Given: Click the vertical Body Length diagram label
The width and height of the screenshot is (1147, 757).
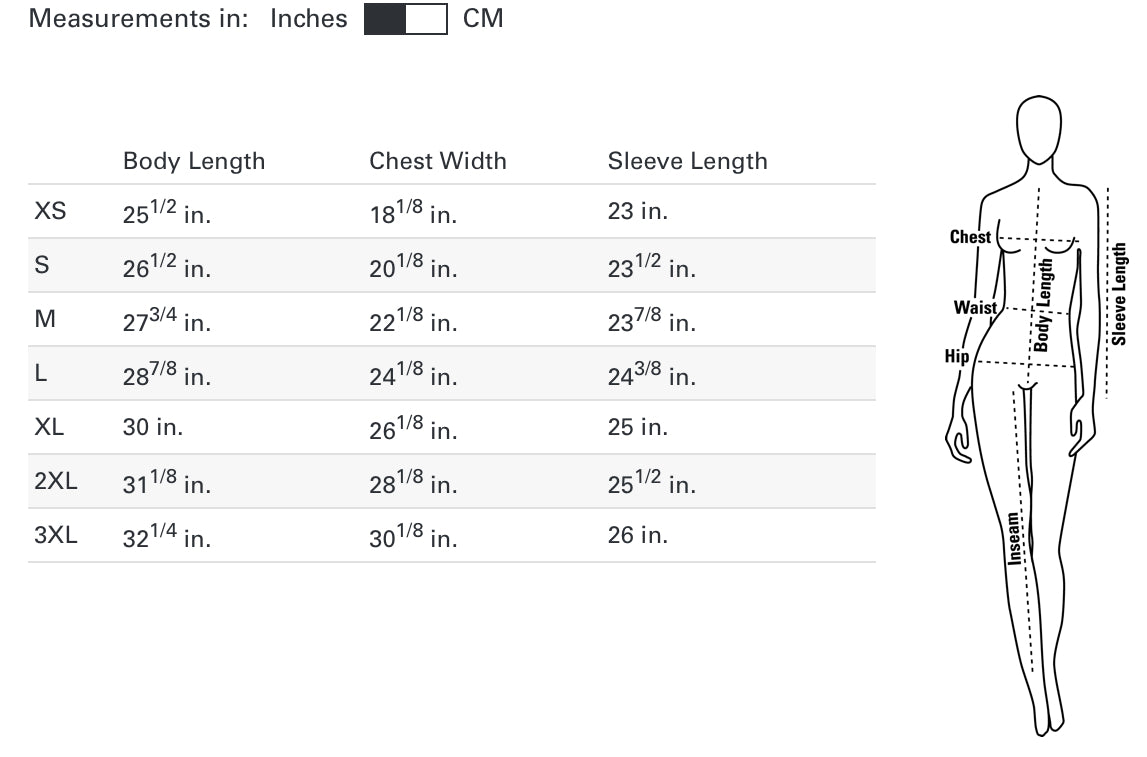Looking at the screenshot, I should pyautogui.click(x=1043, y=305).
